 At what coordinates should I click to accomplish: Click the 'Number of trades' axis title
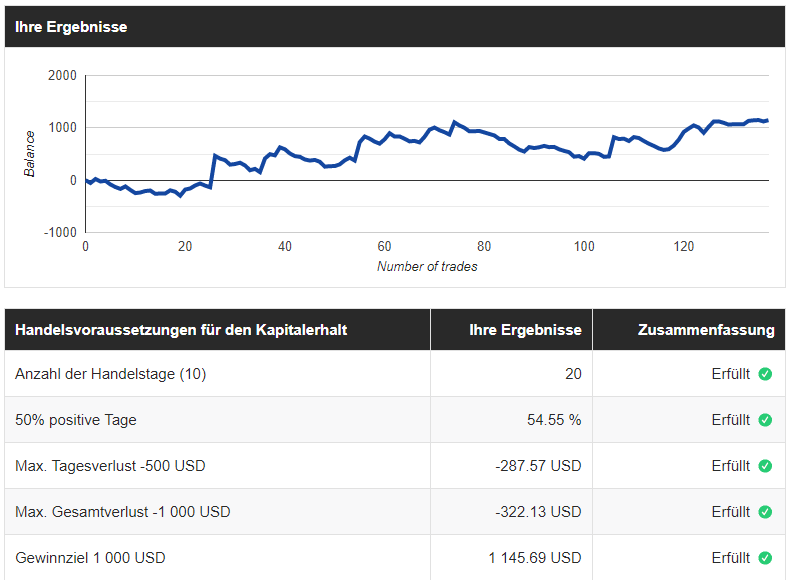coord(427,266)
